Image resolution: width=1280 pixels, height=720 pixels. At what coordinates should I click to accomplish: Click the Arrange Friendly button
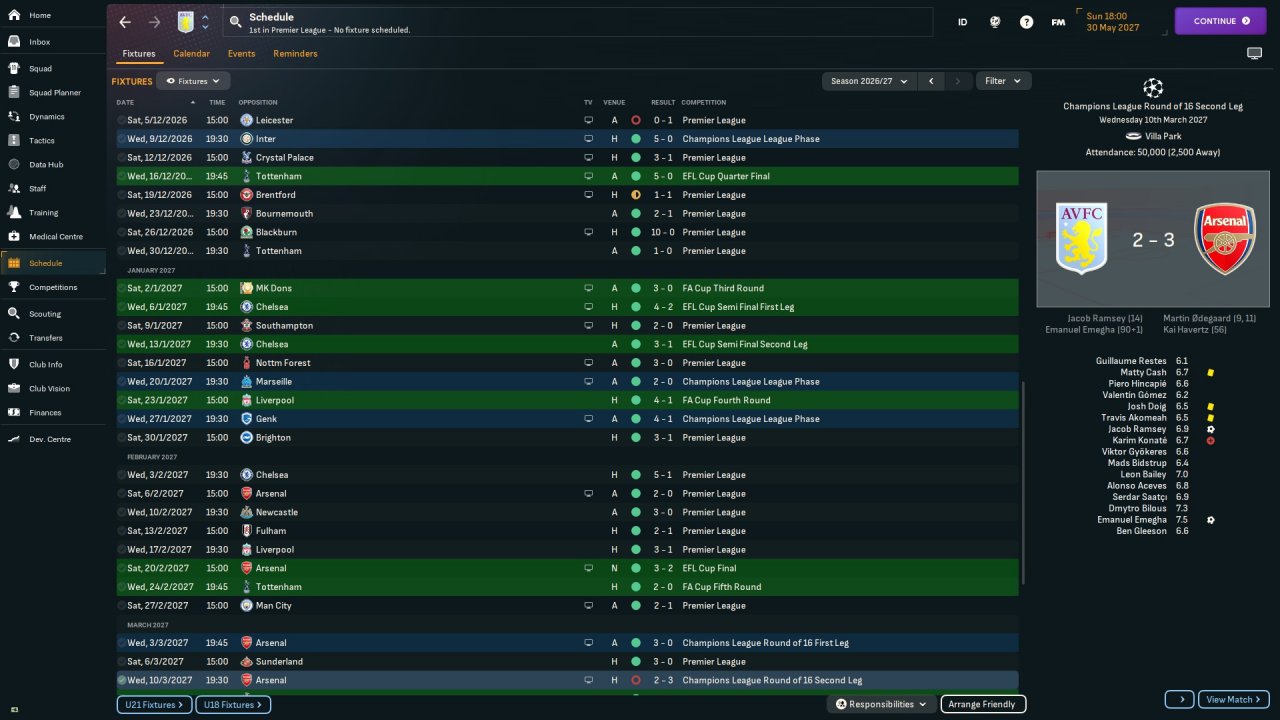click(983, 704)
